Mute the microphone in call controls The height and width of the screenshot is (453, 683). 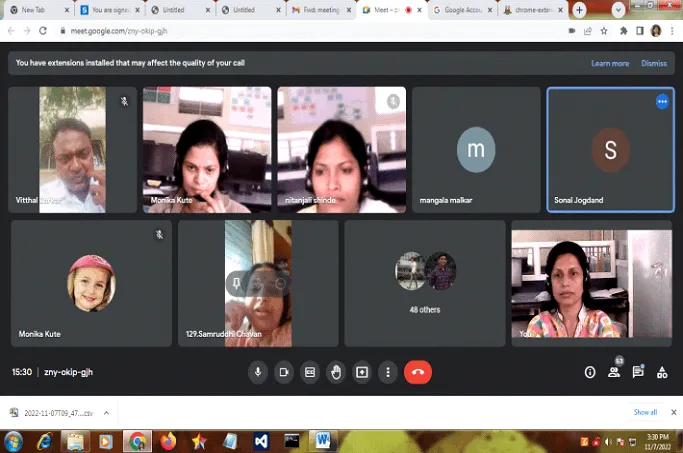point(258,372)
